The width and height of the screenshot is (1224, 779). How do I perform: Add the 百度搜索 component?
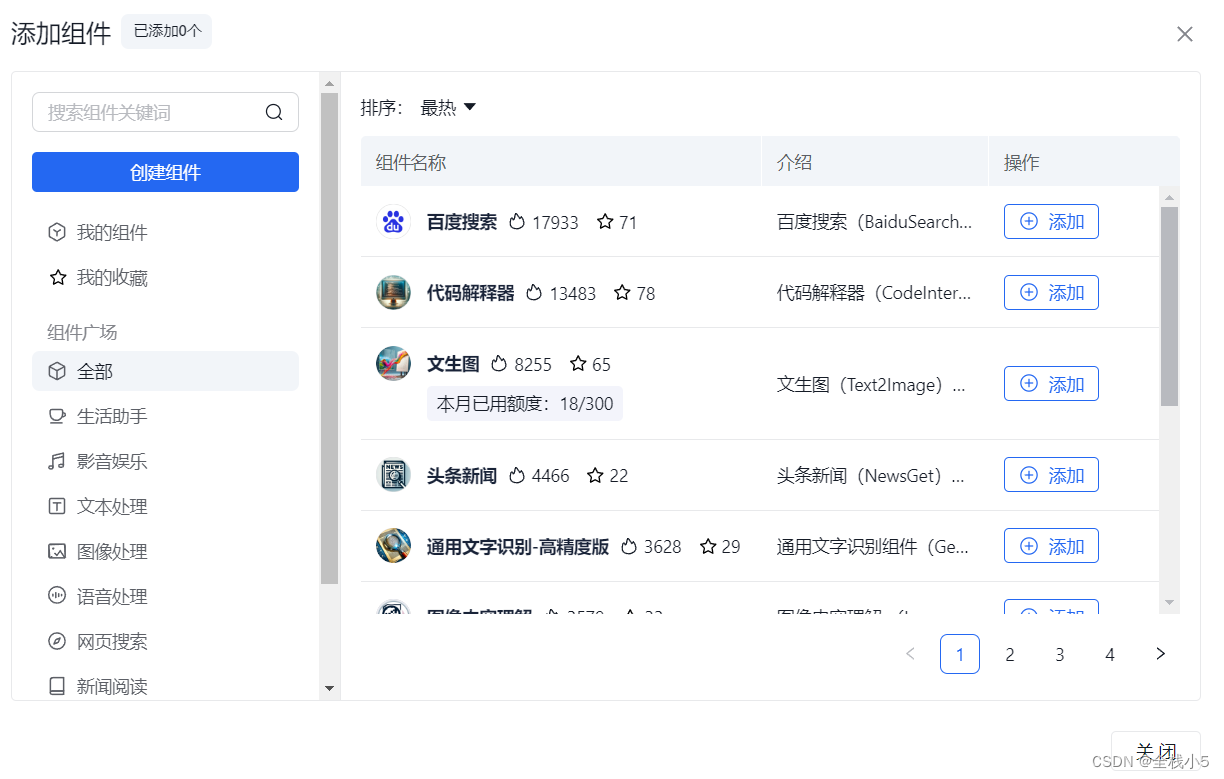click(x=1051, y=222)
